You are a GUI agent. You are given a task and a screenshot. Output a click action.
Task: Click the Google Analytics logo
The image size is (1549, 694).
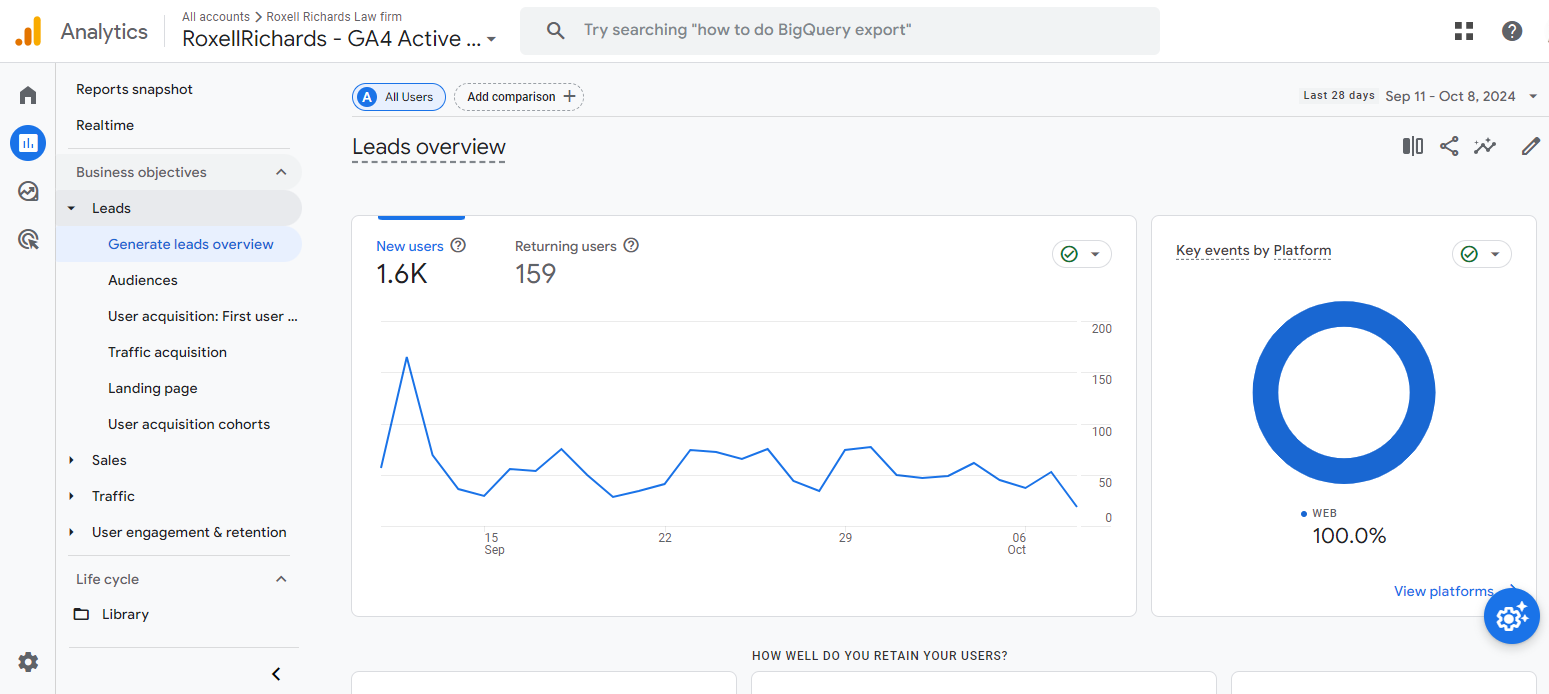pos(29,30)
